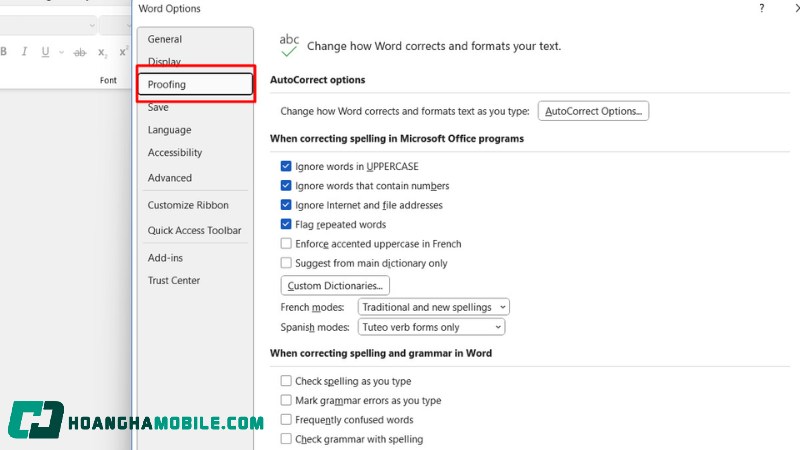Click 'When correcting spelling and grammar in Word' heading
Viewport: 800px width, 450px height.
pyautogui.click(x=381, y=354)
